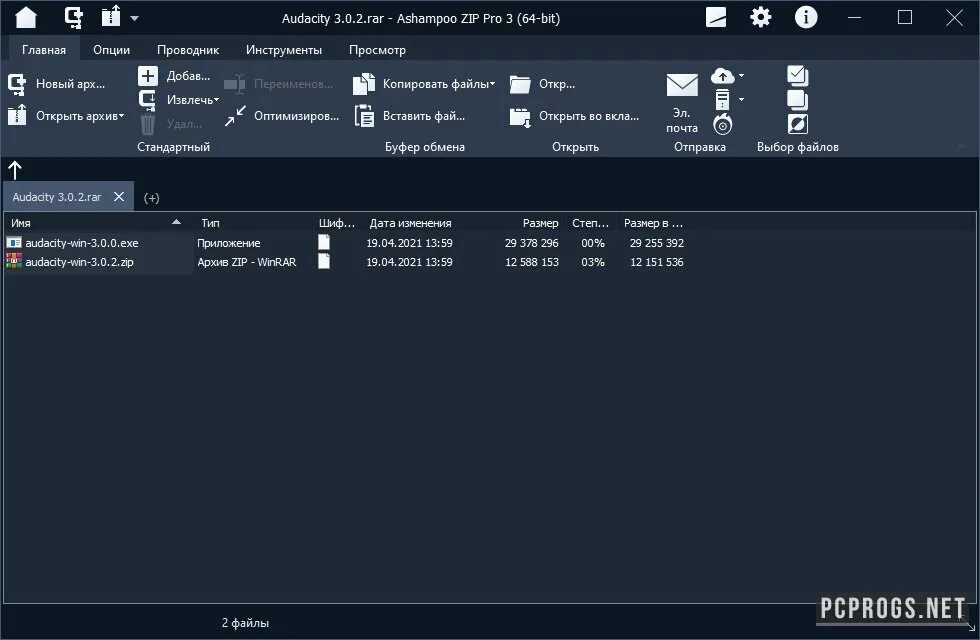
Task: Click the Открыть folder icon
Action: (520, 84)
